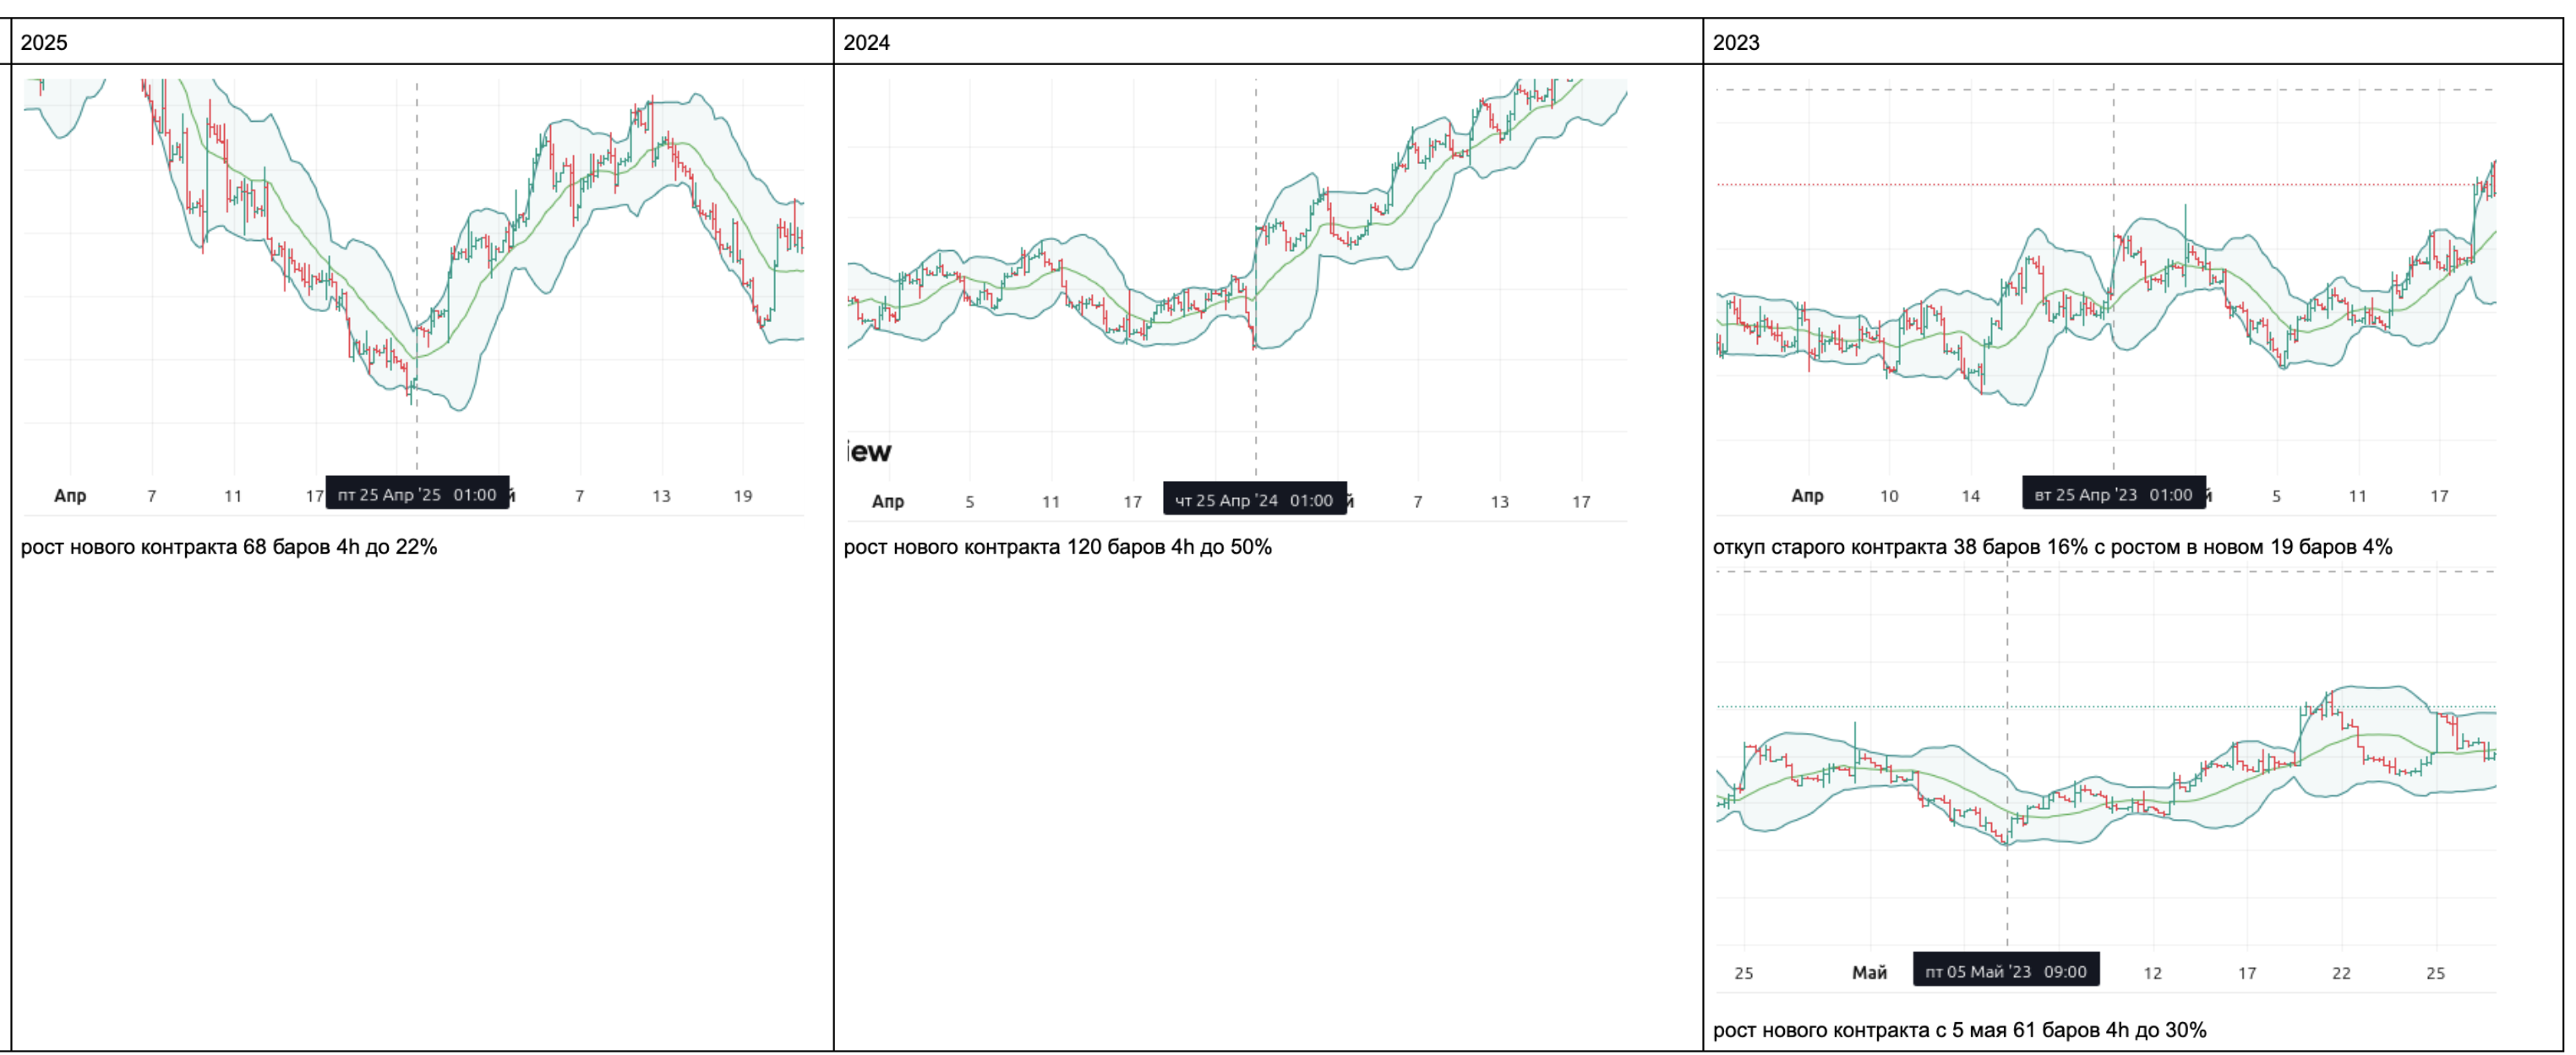2576x1055 pixels.
Task: Select the 2024 candlestick chart image
Action: 1237,290
